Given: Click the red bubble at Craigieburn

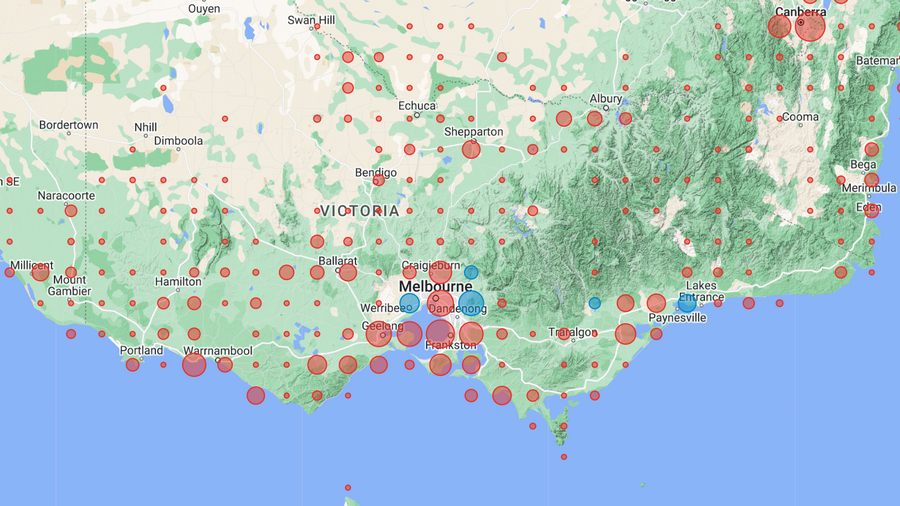Looking at the screenshot, I should coord(440,272).
